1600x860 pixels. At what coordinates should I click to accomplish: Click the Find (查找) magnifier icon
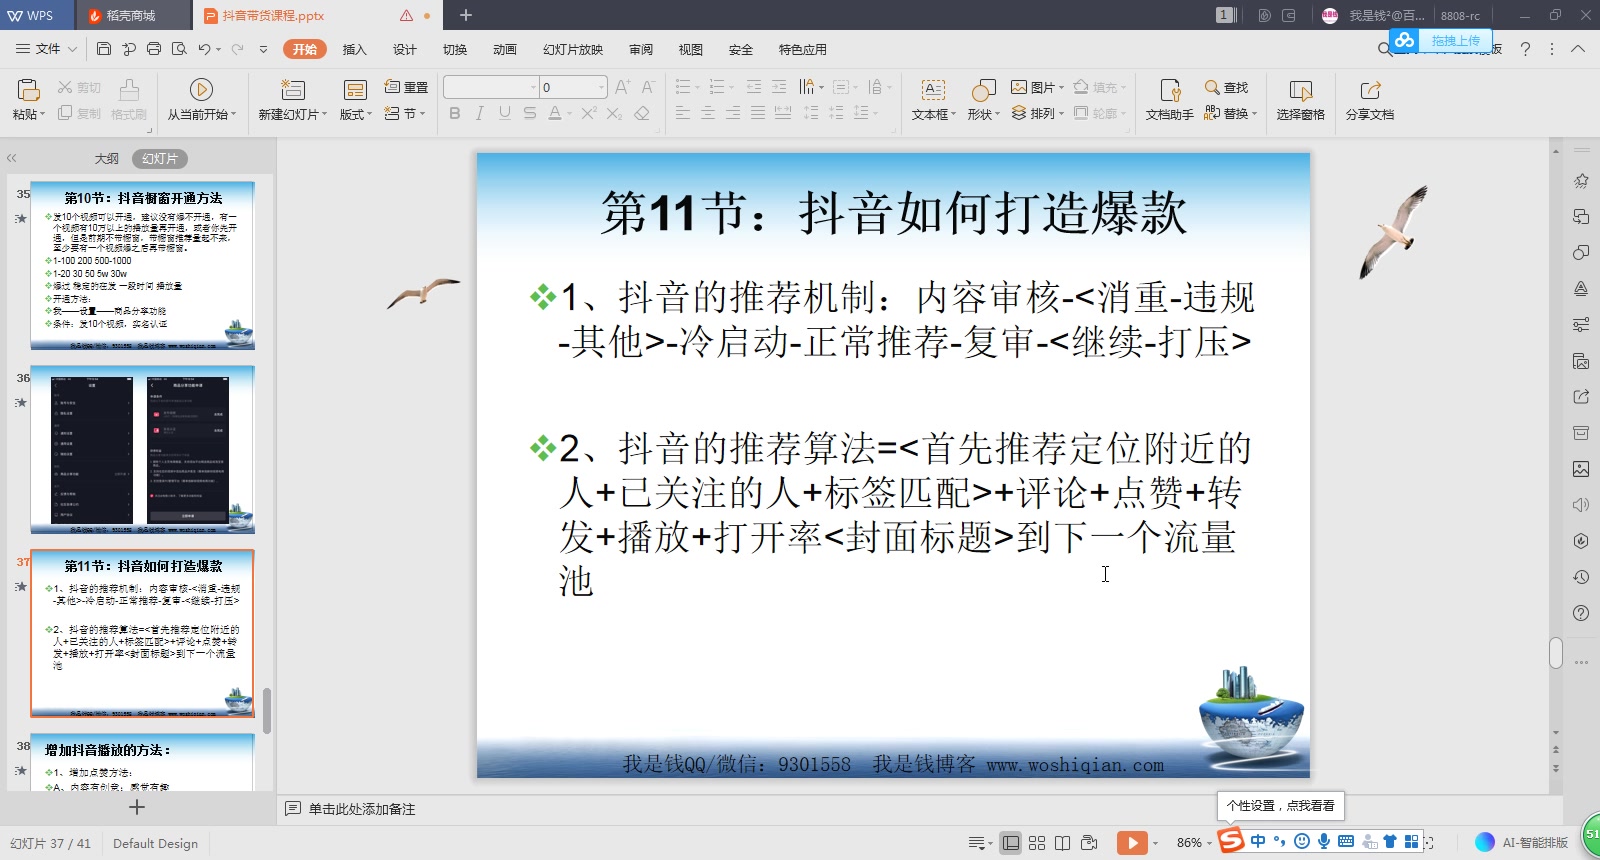1212,87
